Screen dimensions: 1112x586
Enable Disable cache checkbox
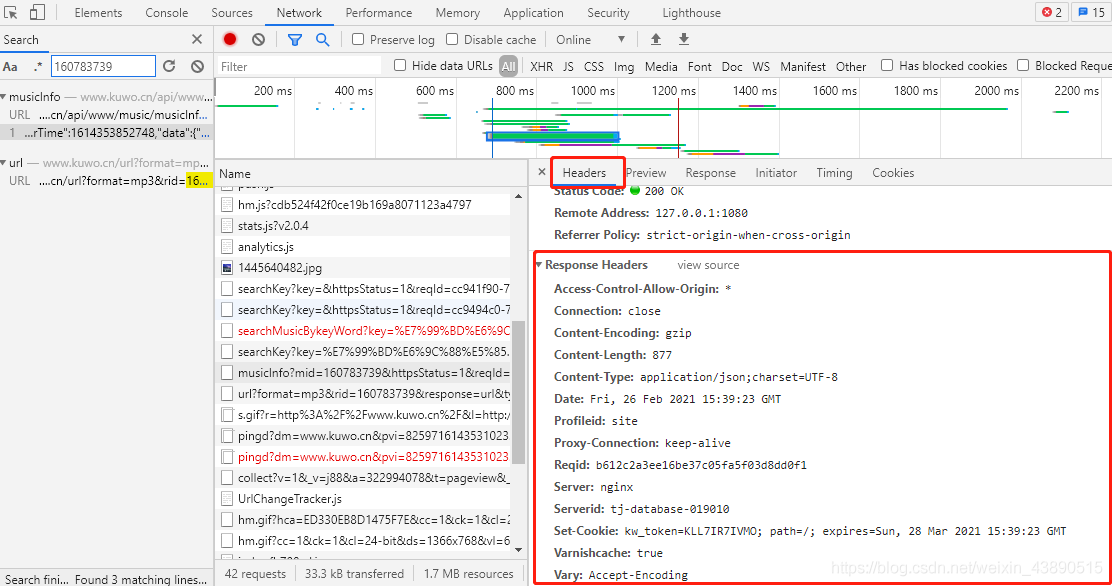(x=452, y=40)
